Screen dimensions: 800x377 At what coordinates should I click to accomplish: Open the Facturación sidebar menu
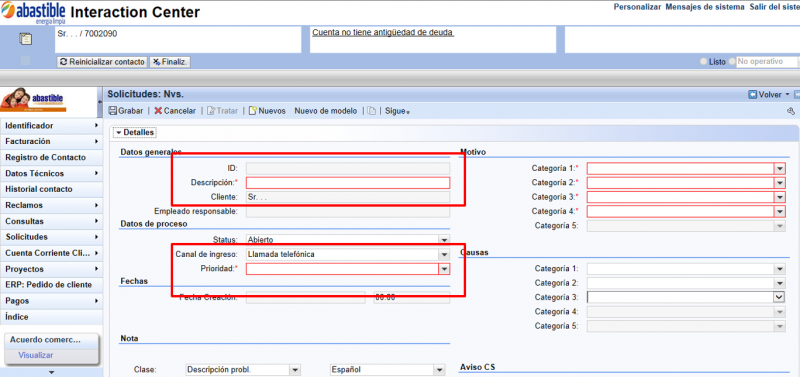(x=51, y=141)
